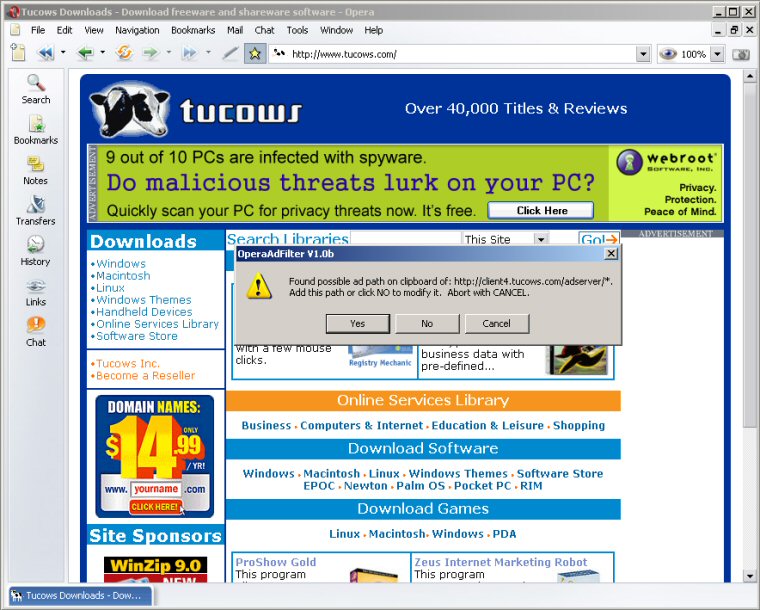Open the Chat menu in menu bar

265,30
